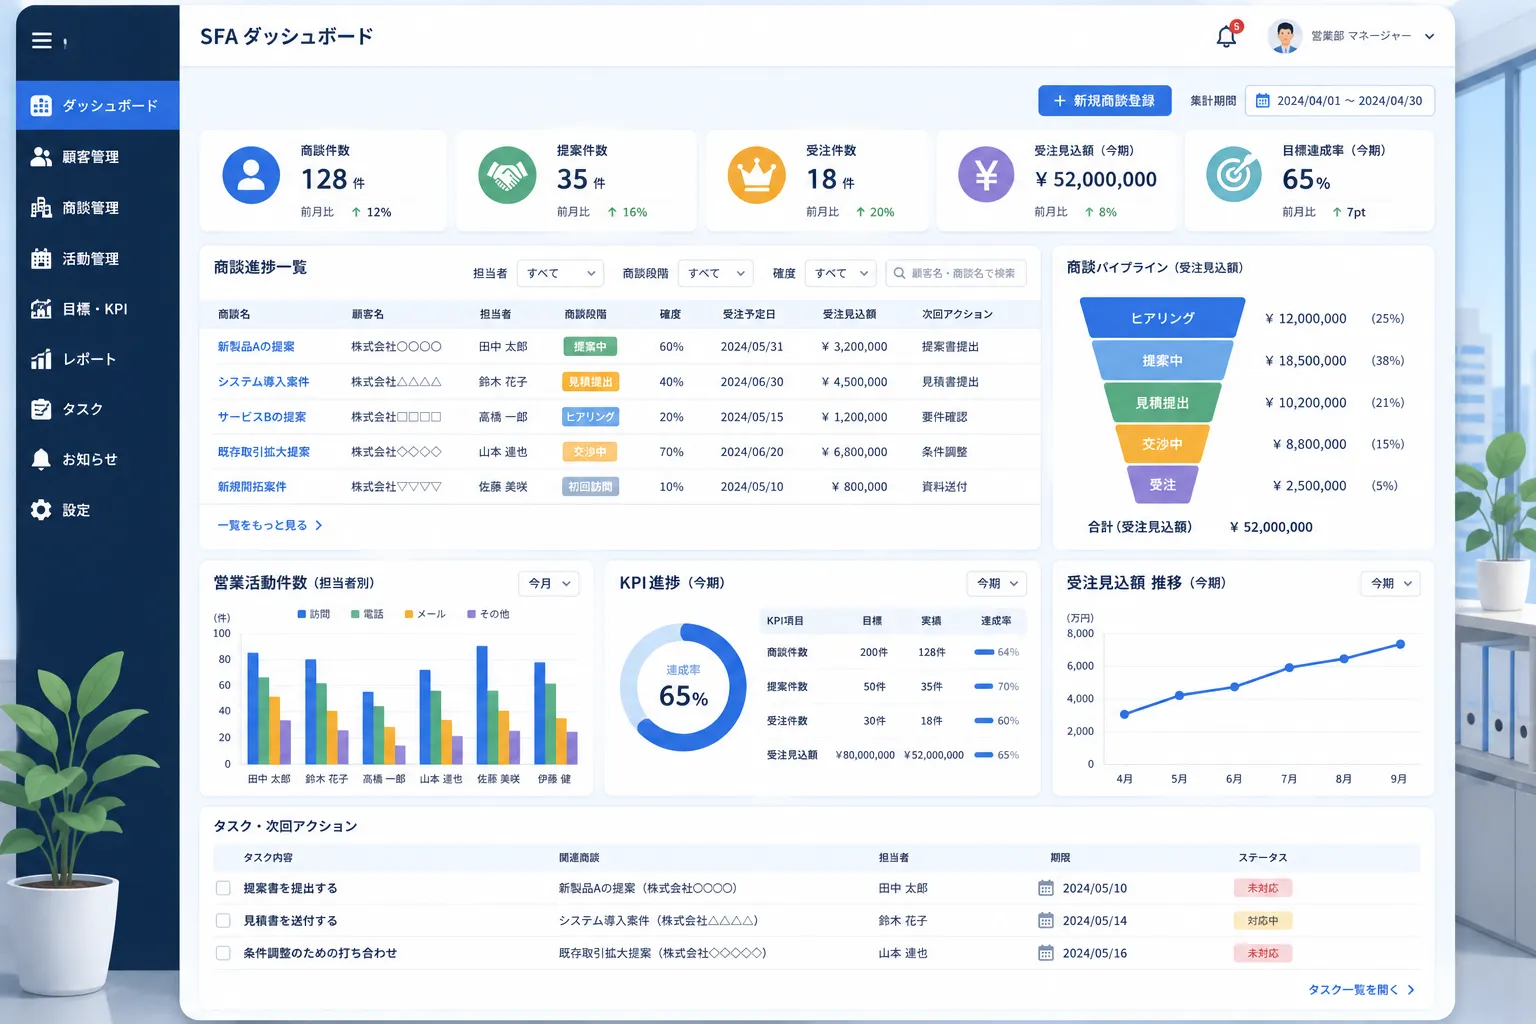
Task: Tick 条件調整のための打ち合わせ checkbox
Action: tap(223, 953)
